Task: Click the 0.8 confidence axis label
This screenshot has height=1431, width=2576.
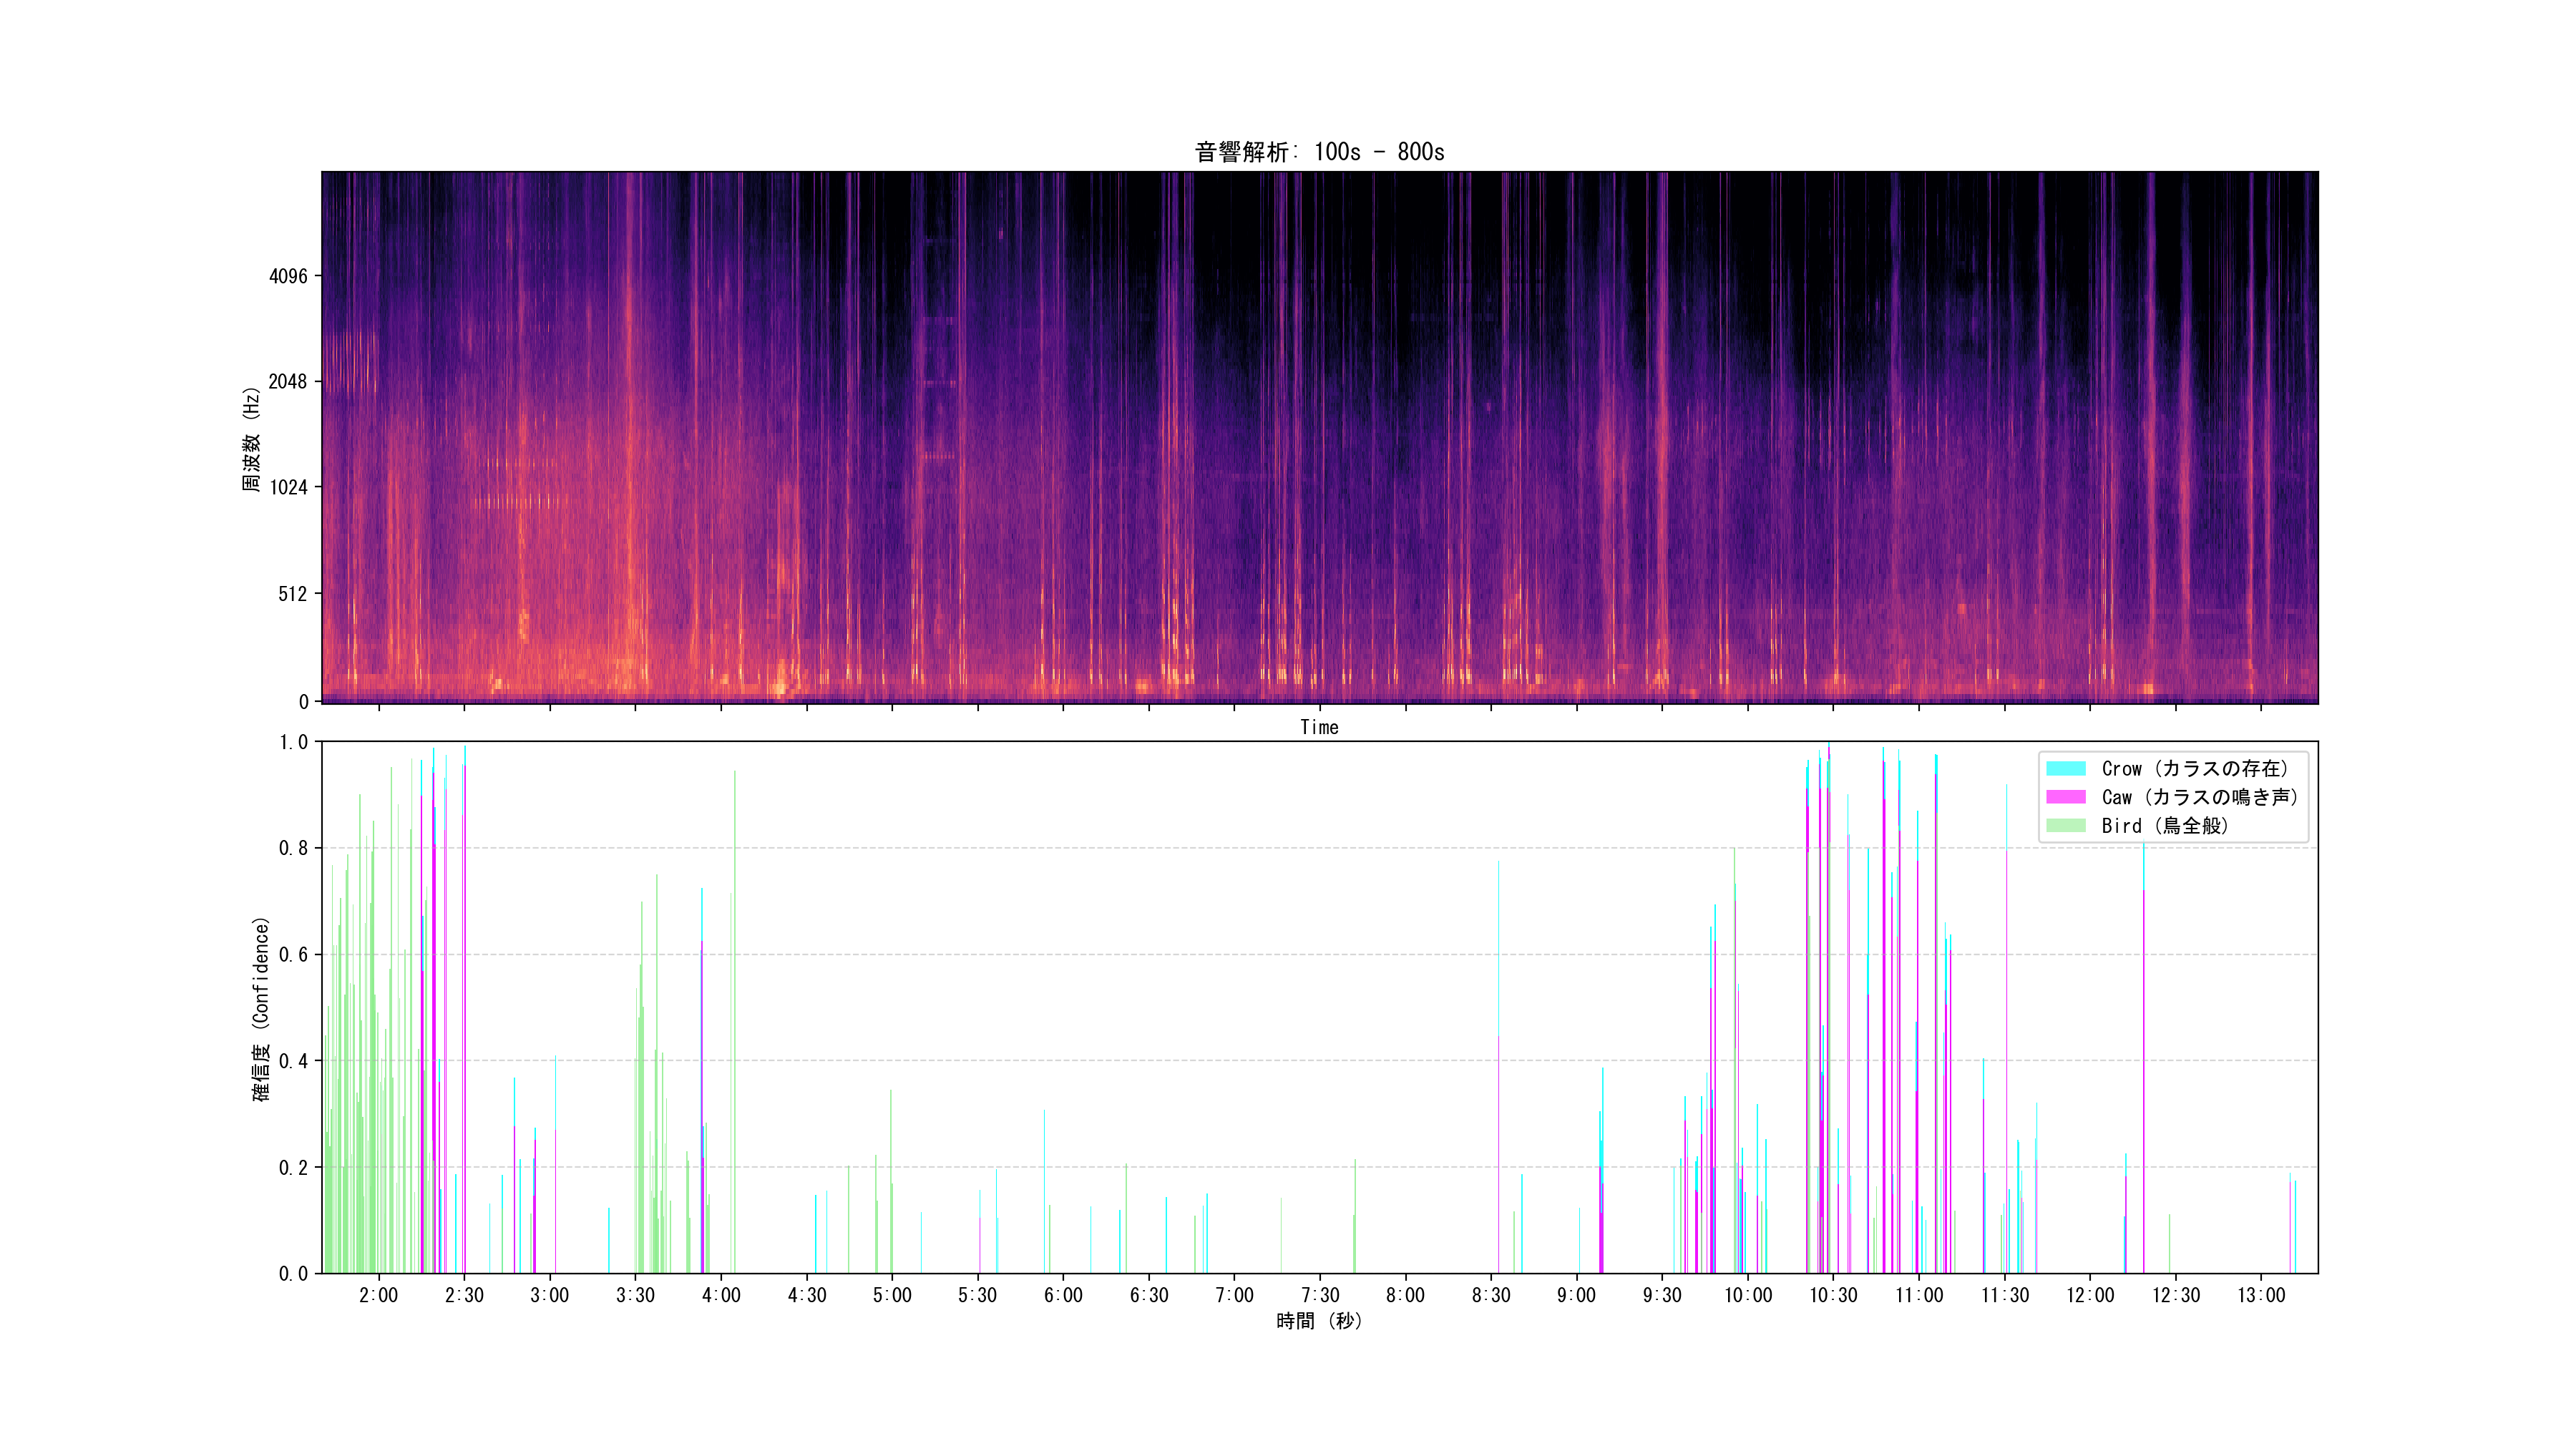Action: (293, 848)
